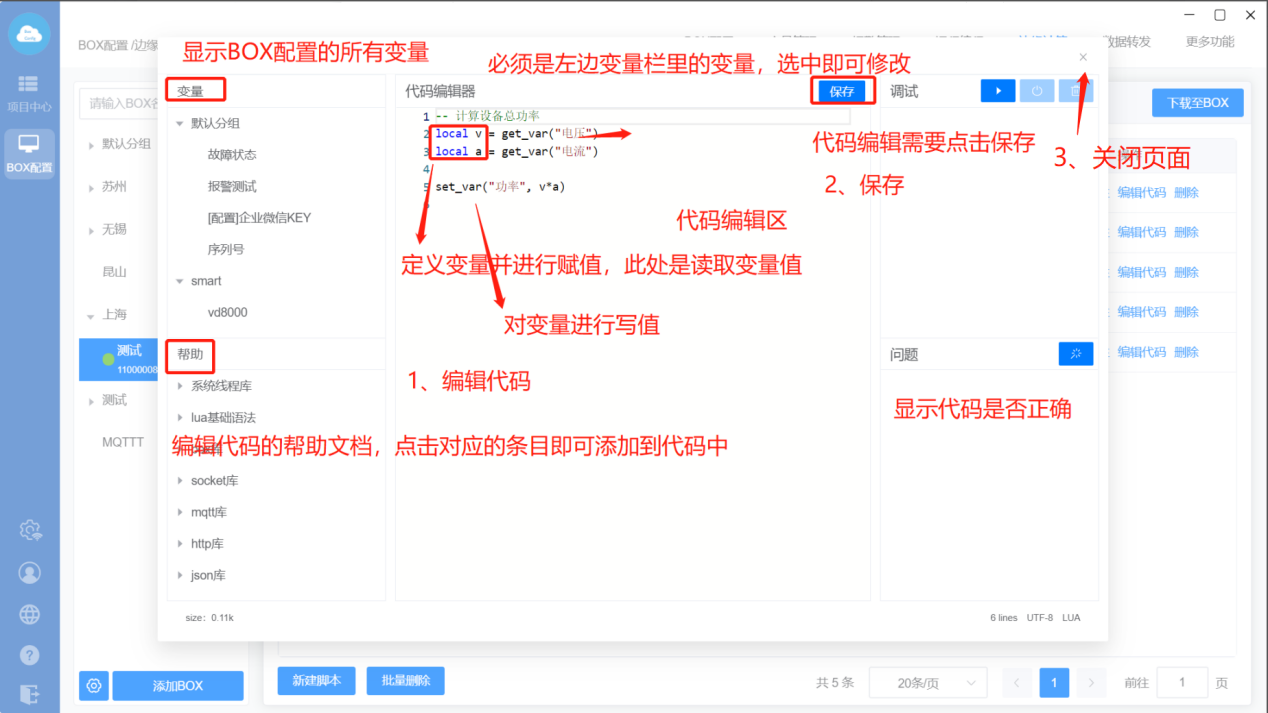This screenshot has height=713, width=1268.
Task: Collapse the smart variable group
Action: coord(180,281)
